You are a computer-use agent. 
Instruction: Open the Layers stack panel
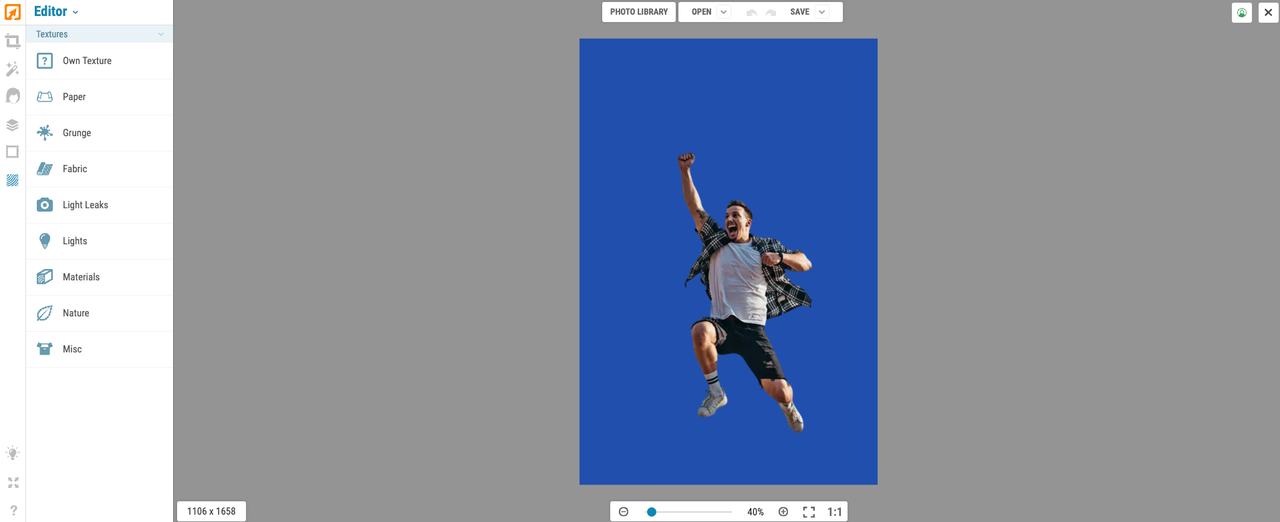pyautogui.click(x=12, y=125)
